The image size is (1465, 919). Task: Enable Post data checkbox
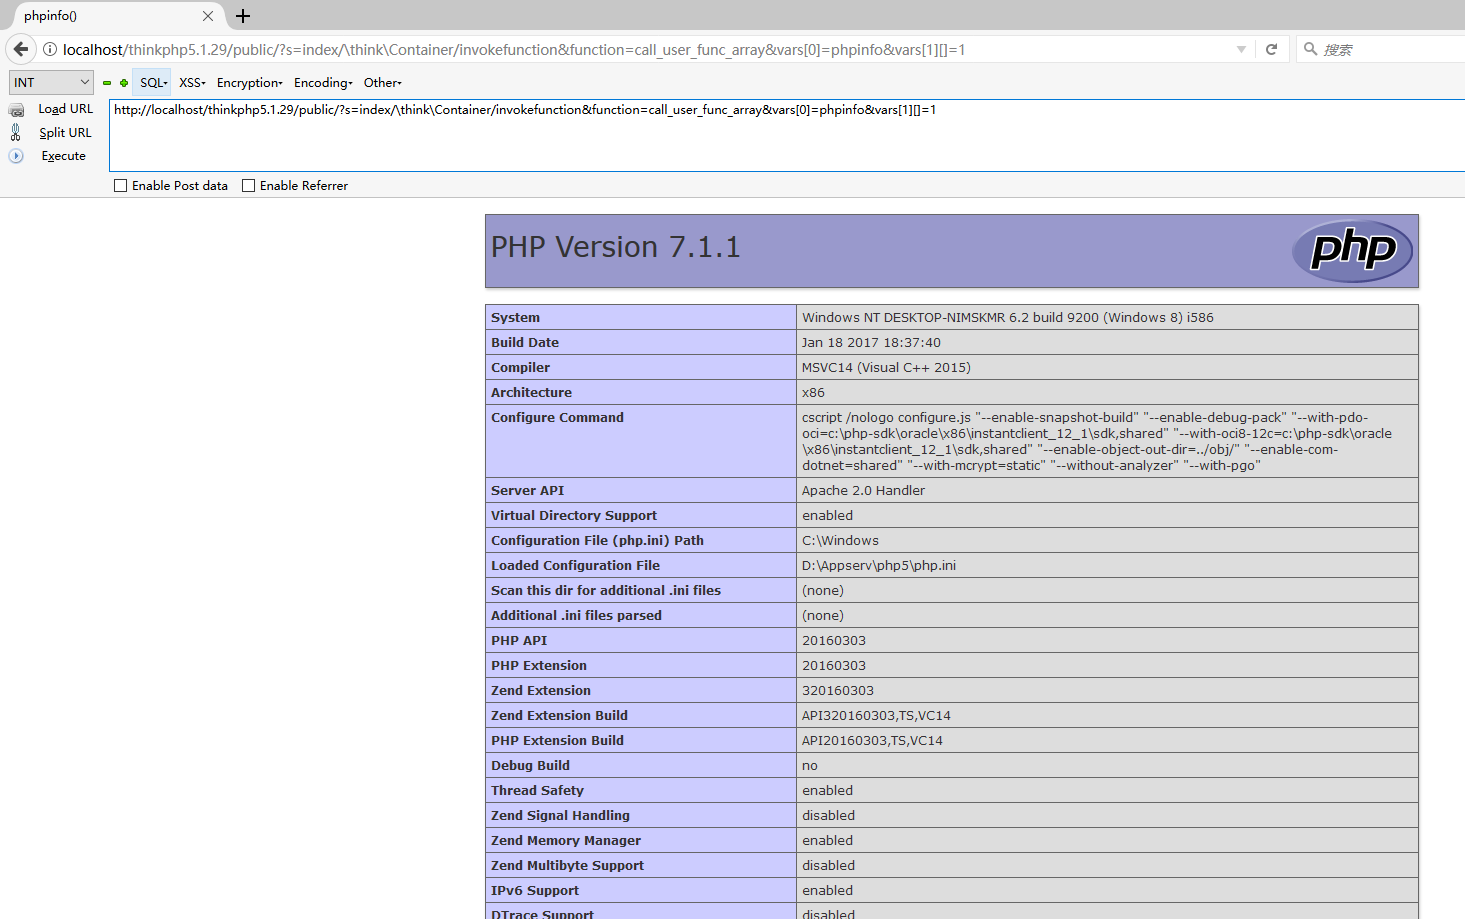pos(121,186)
